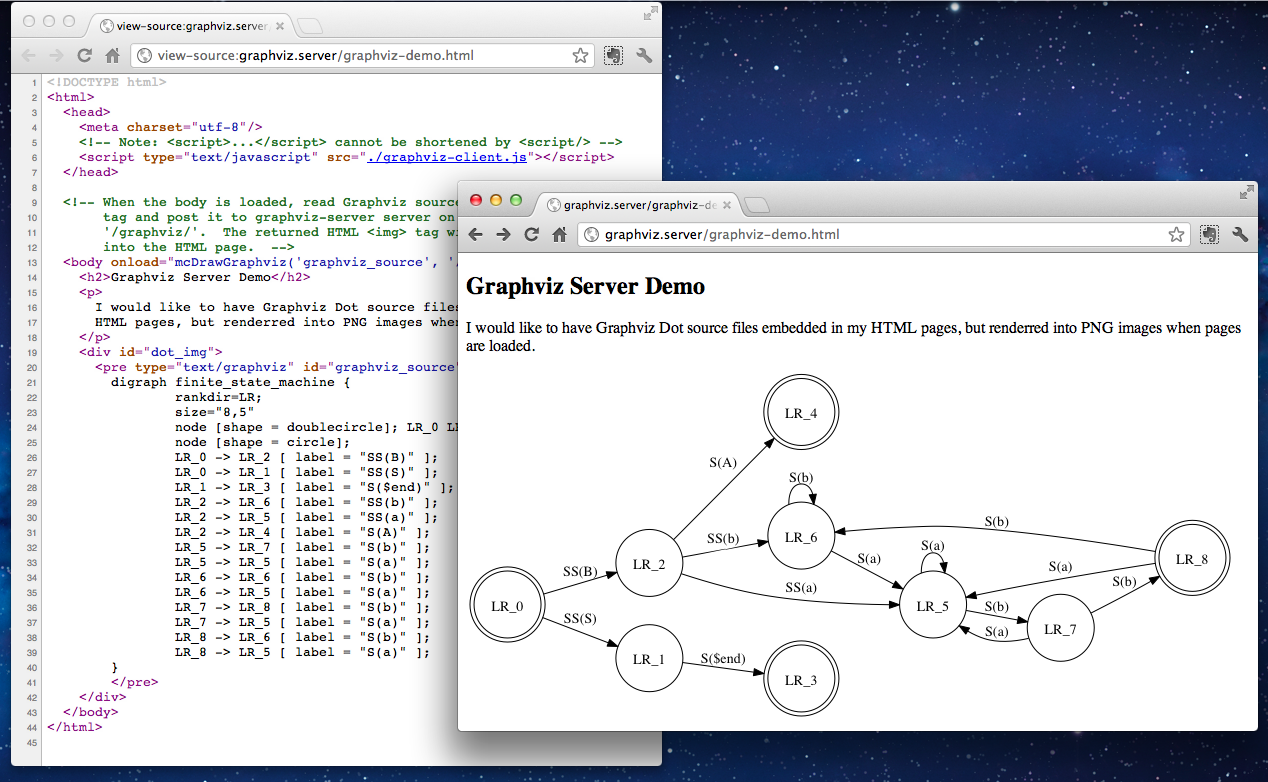Viewport: 1268px width, 782px height.
Task: Reload the view-source window page
Action: (85, 56)
